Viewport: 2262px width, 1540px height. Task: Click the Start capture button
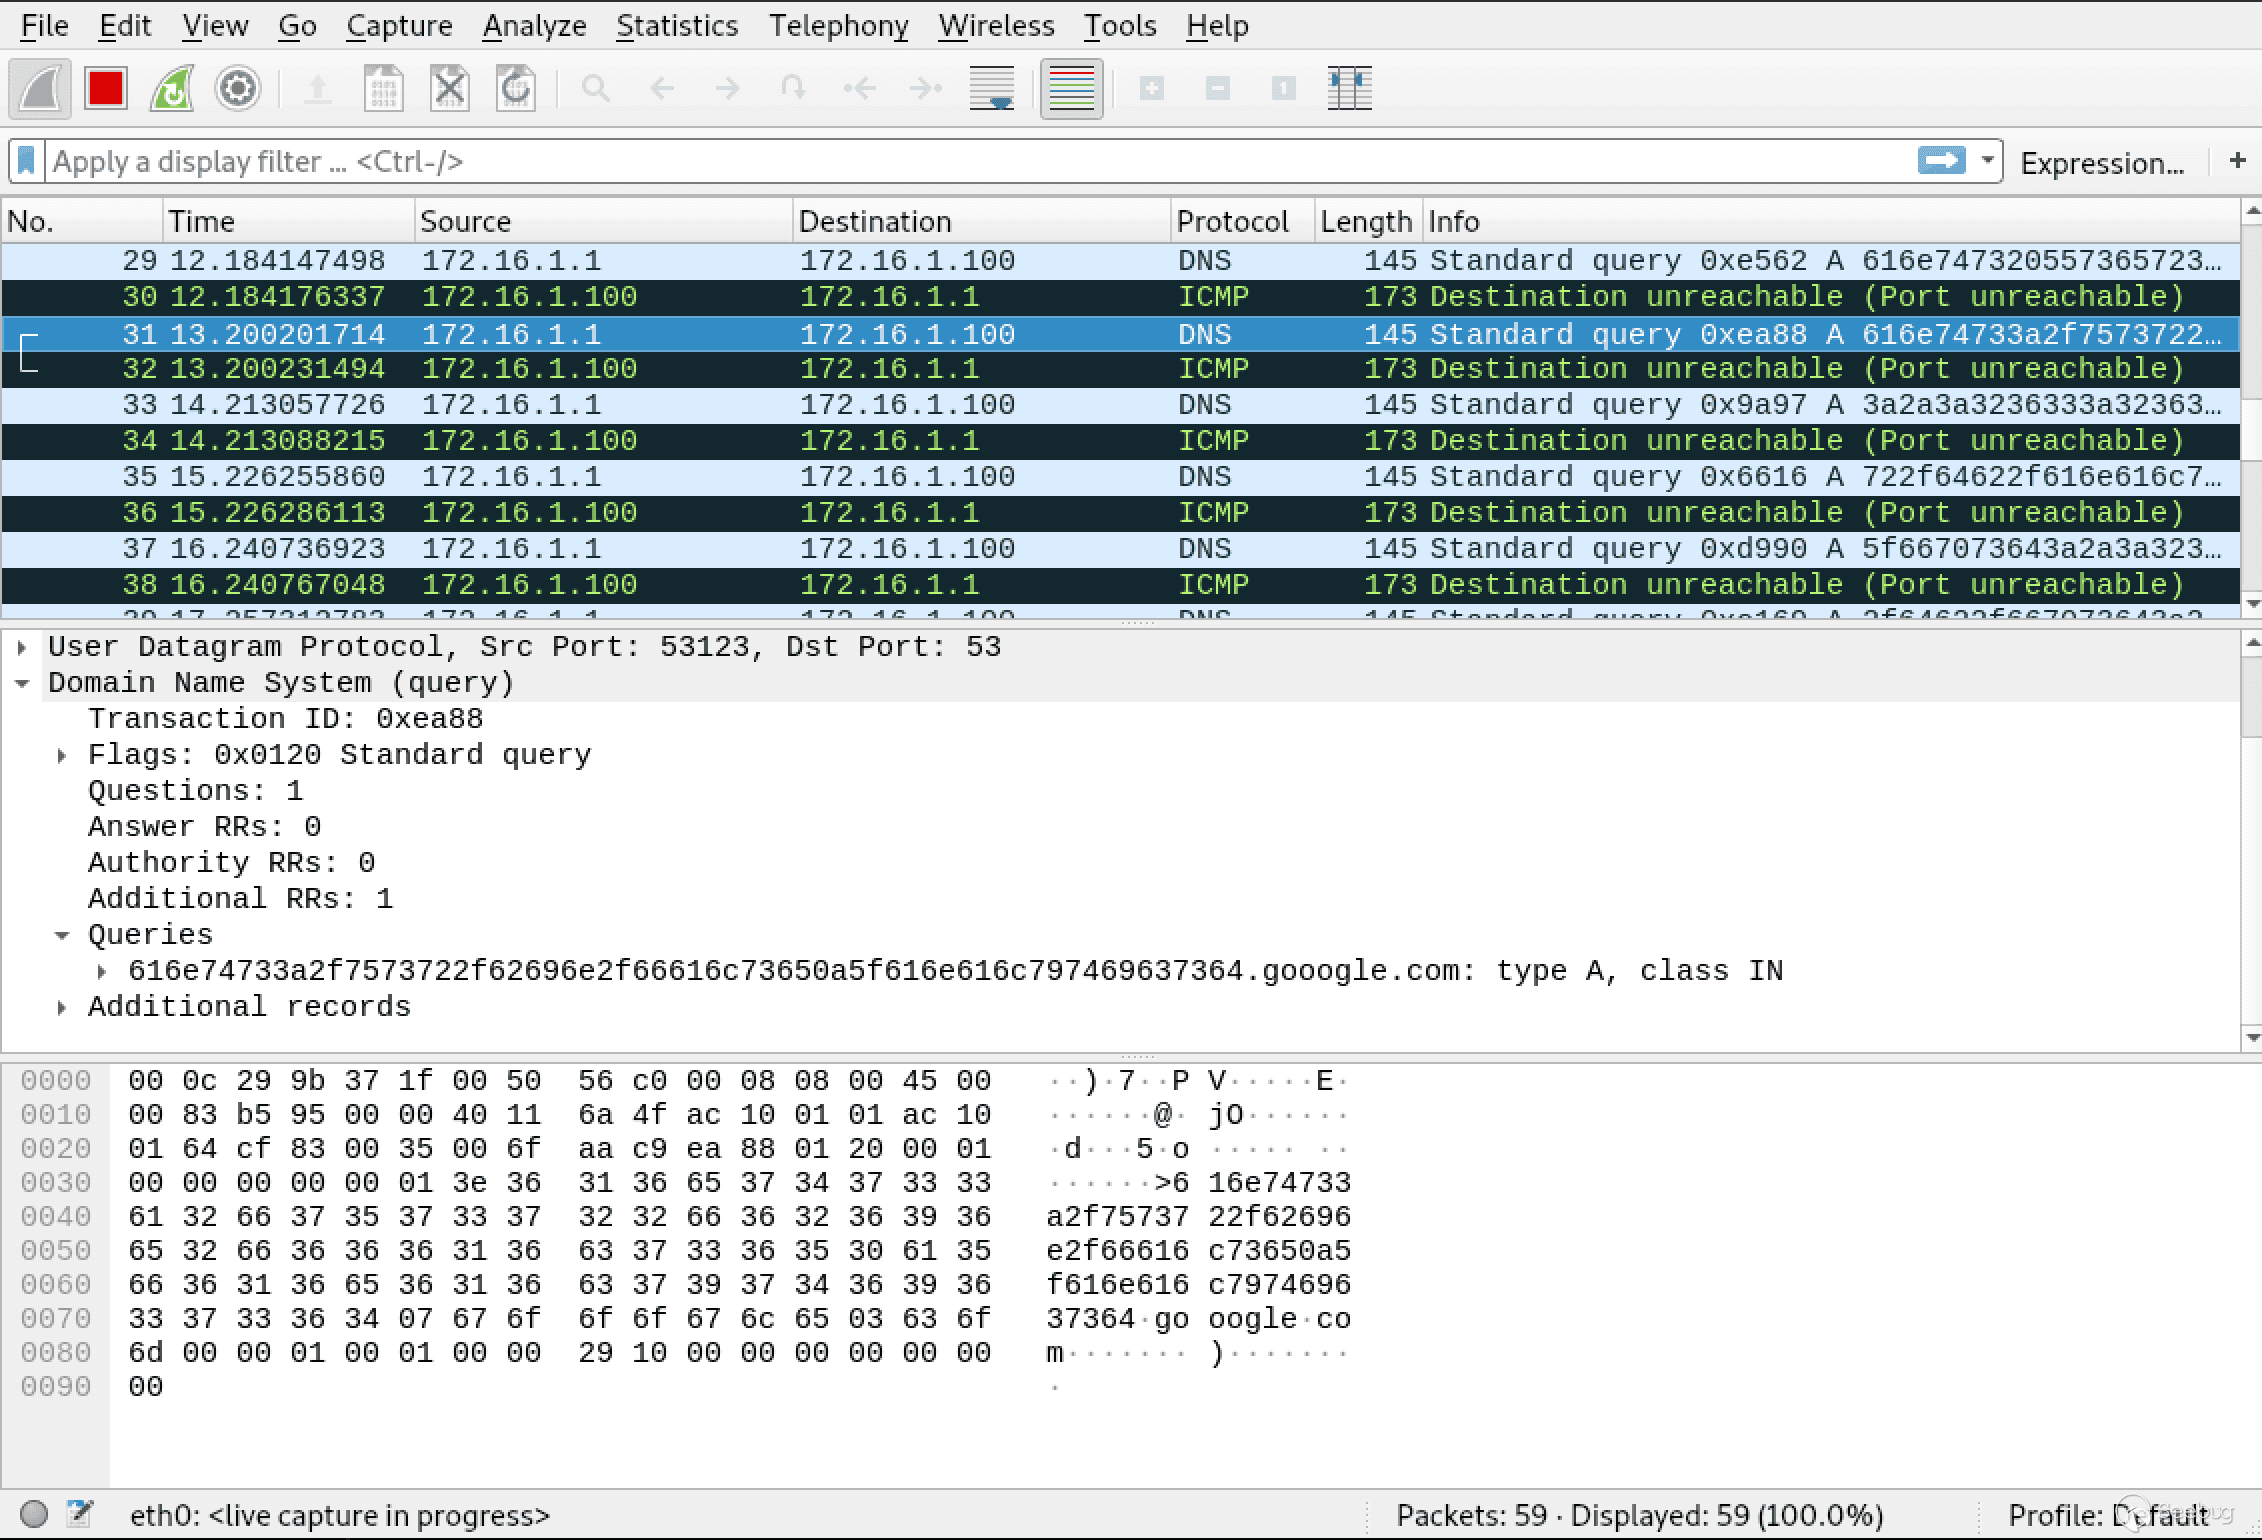[x=38, y=88]
